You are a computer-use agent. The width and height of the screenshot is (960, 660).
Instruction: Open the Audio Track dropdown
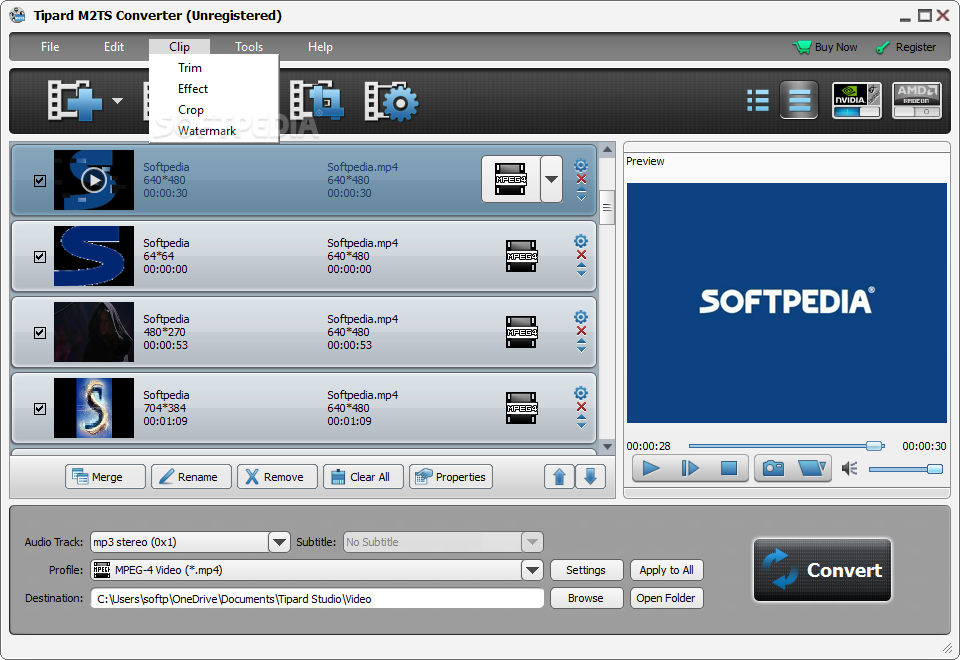point(279,542)
